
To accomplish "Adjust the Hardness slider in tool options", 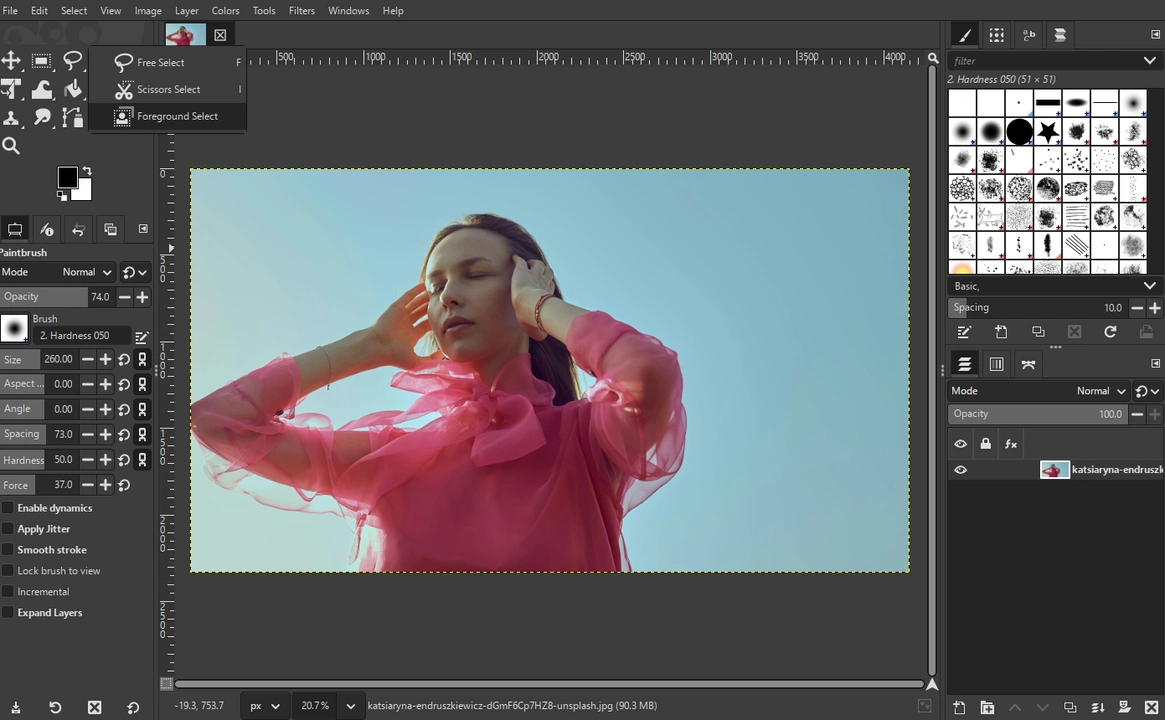I will tap(38, 460).
